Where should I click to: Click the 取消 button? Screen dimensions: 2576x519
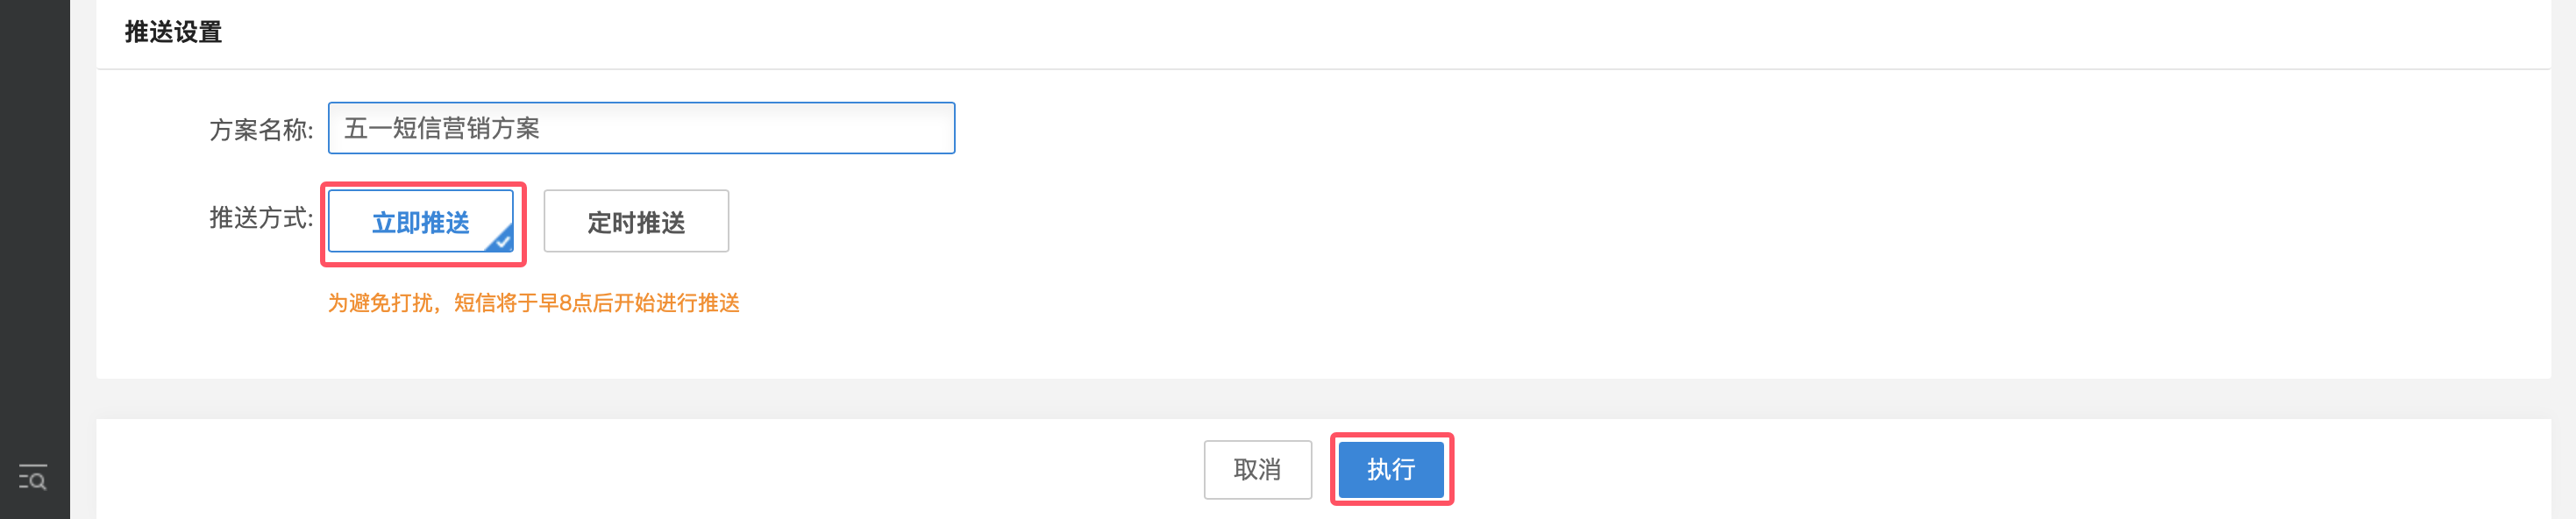coord(1257,469)
